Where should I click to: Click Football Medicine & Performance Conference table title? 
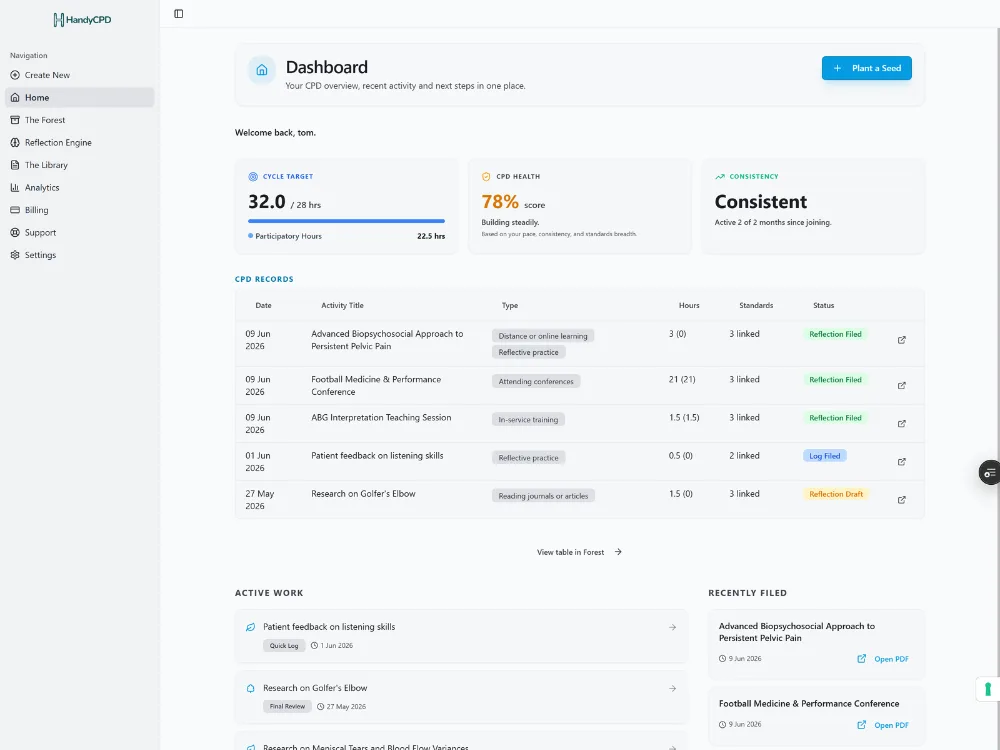coord(376,386)
